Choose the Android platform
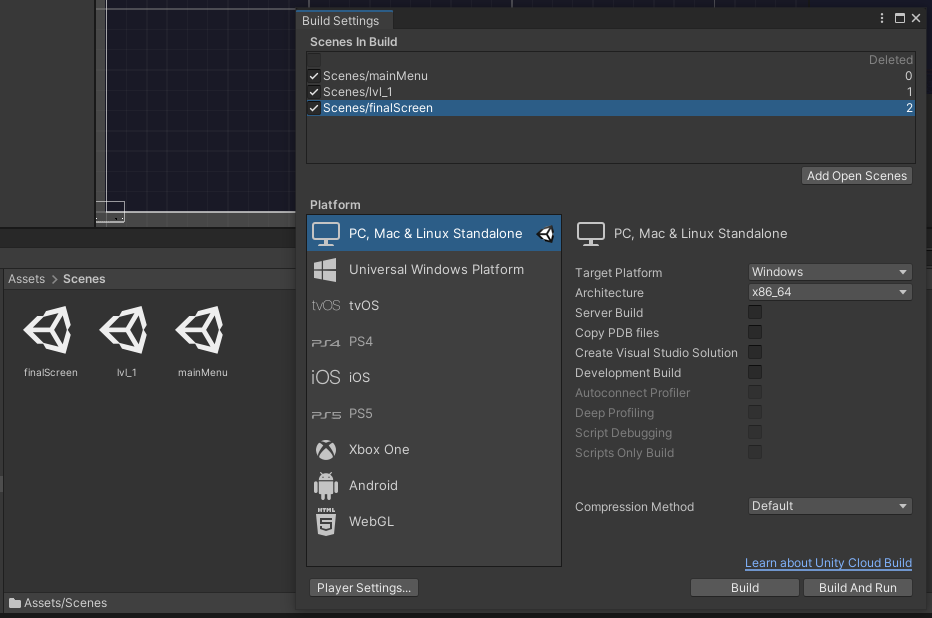This screenshot has width=932, height=618. [x=434, y=485]
